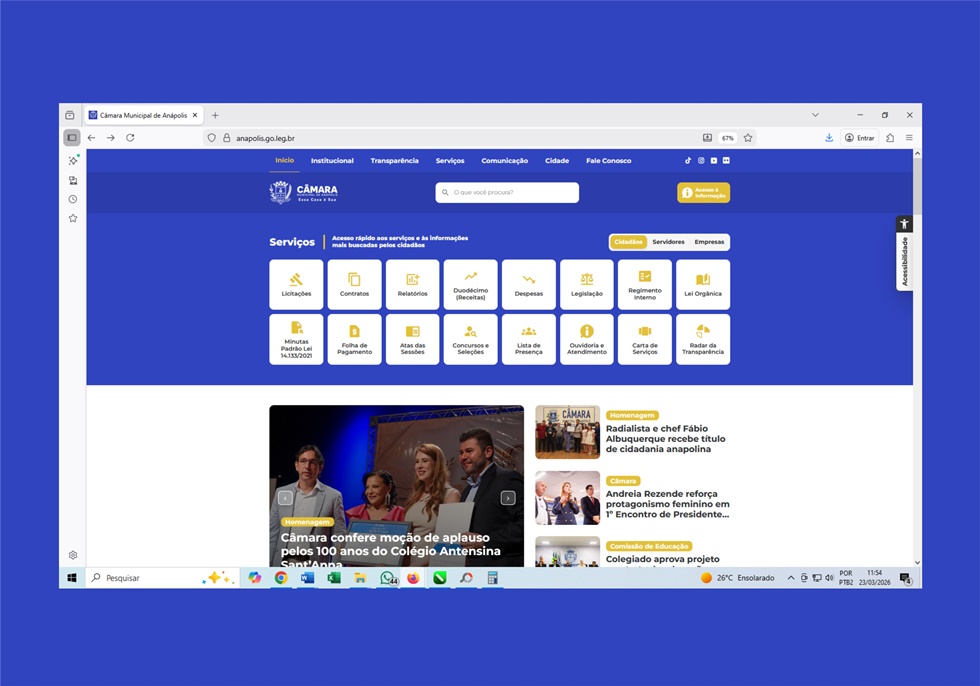The height and width of the screenshot is (686, 980).
Task: Switch services filter to Empresas
Action: pyautogui.click(x=709, y=242)
